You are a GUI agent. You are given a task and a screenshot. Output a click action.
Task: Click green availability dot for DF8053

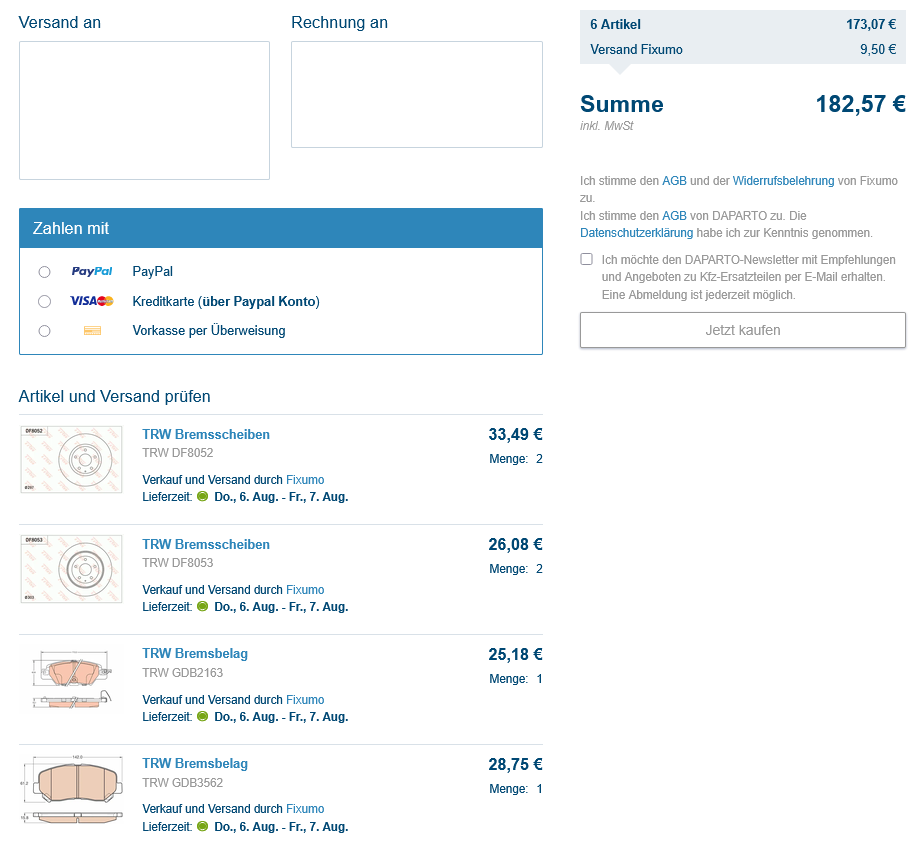point(203,606)
